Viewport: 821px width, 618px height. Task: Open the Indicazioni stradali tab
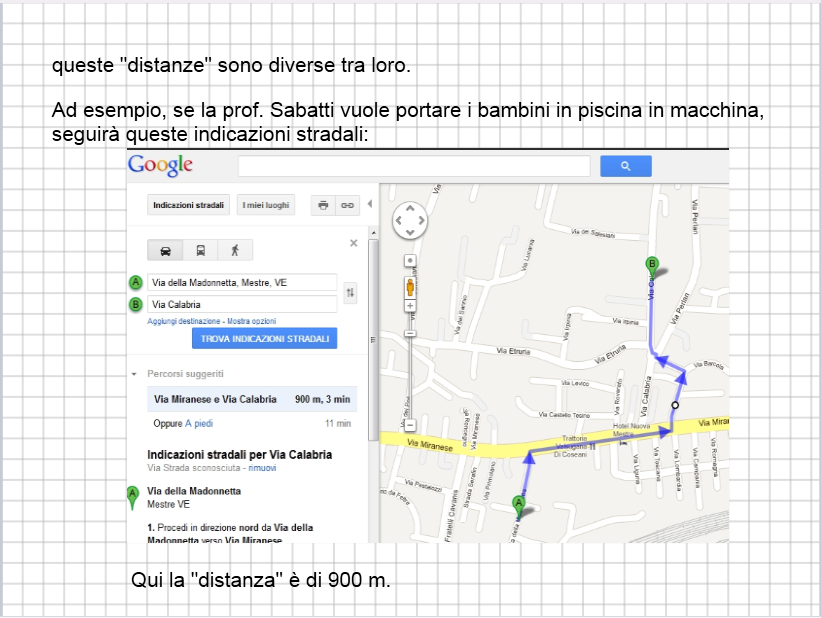[x=188, y=205]
